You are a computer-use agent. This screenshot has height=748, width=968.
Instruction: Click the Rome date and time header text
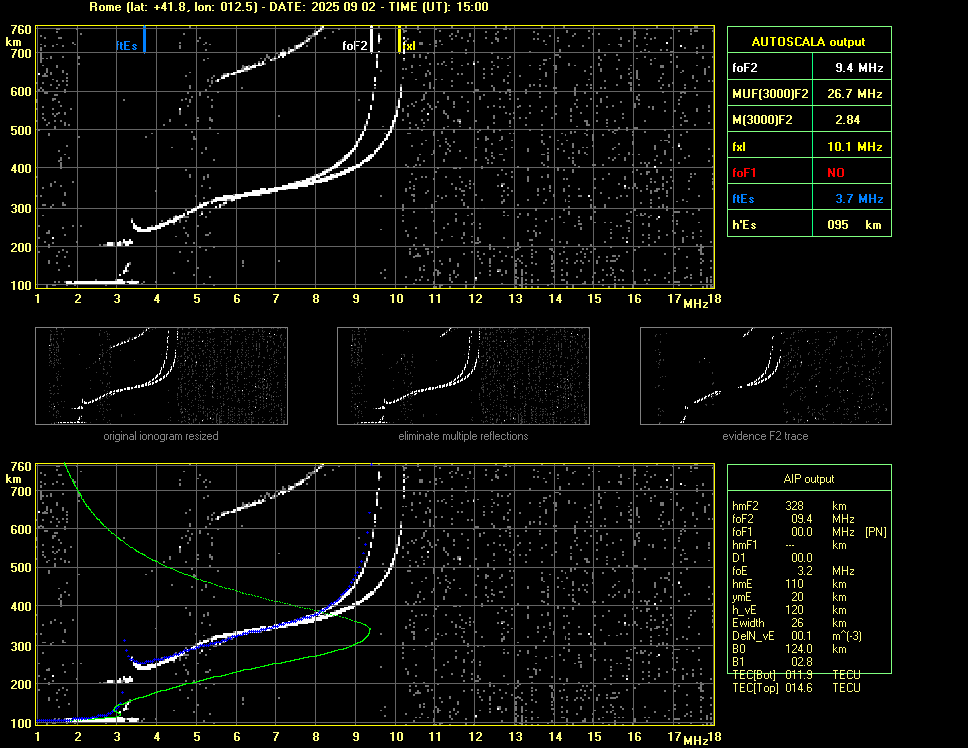[x=289, y=7]
